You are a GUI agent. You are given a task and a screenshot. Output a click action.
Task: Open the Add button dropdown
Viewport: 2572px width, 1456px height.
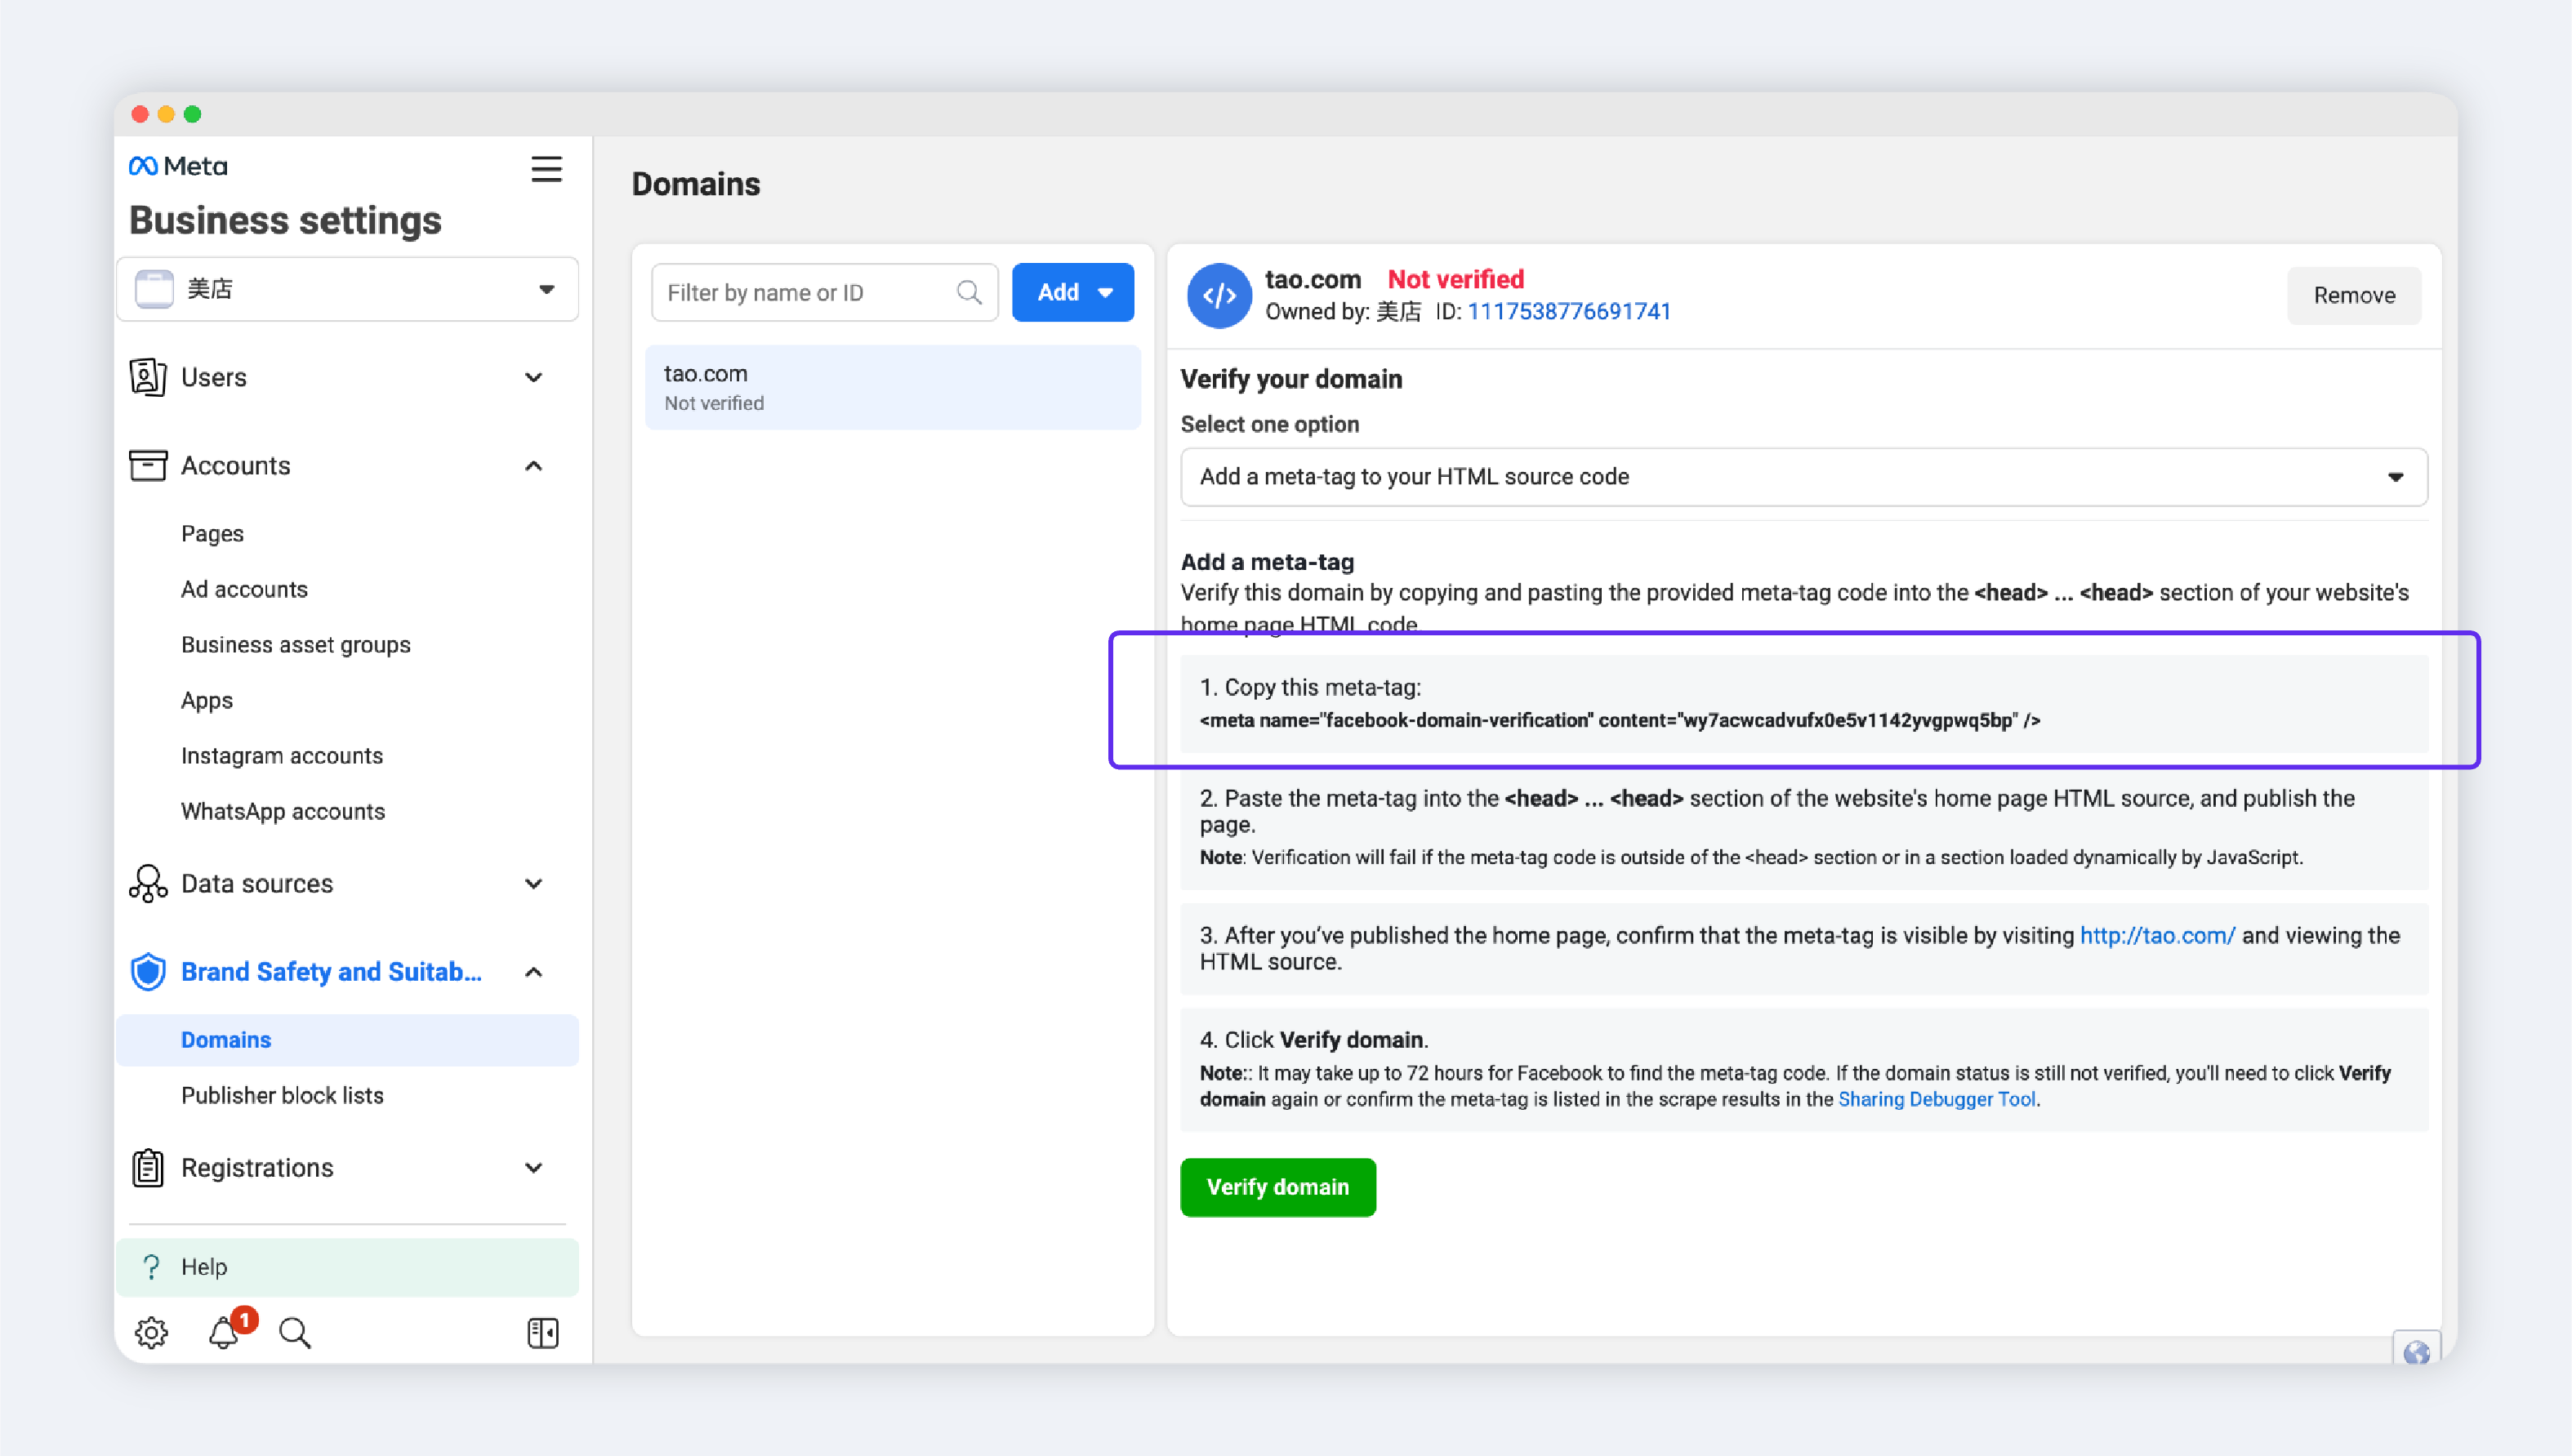point(1073,292)
